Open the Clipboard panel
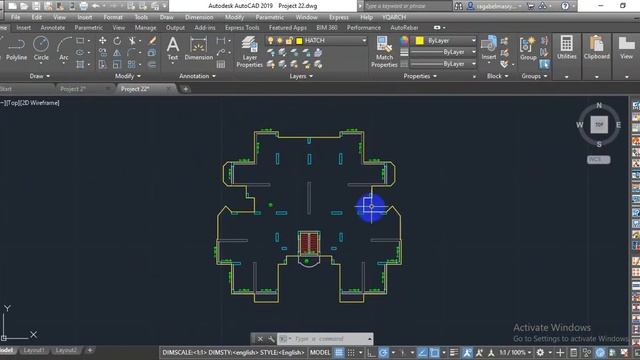 597,48
